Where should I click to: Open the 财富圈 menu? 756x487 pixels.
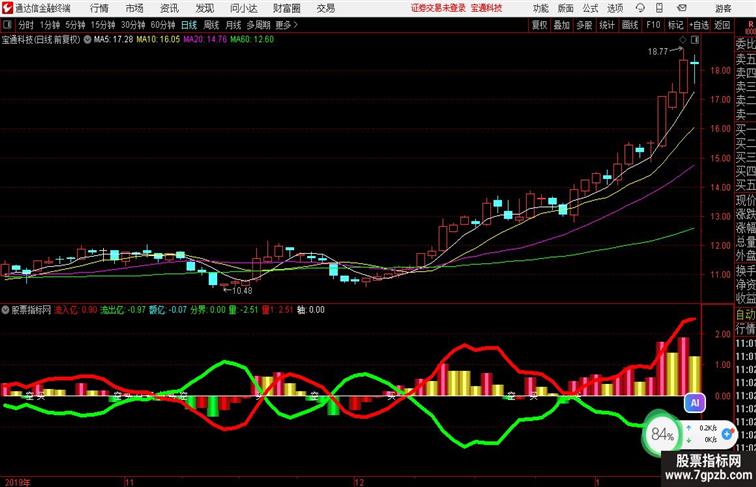point(286,8)
